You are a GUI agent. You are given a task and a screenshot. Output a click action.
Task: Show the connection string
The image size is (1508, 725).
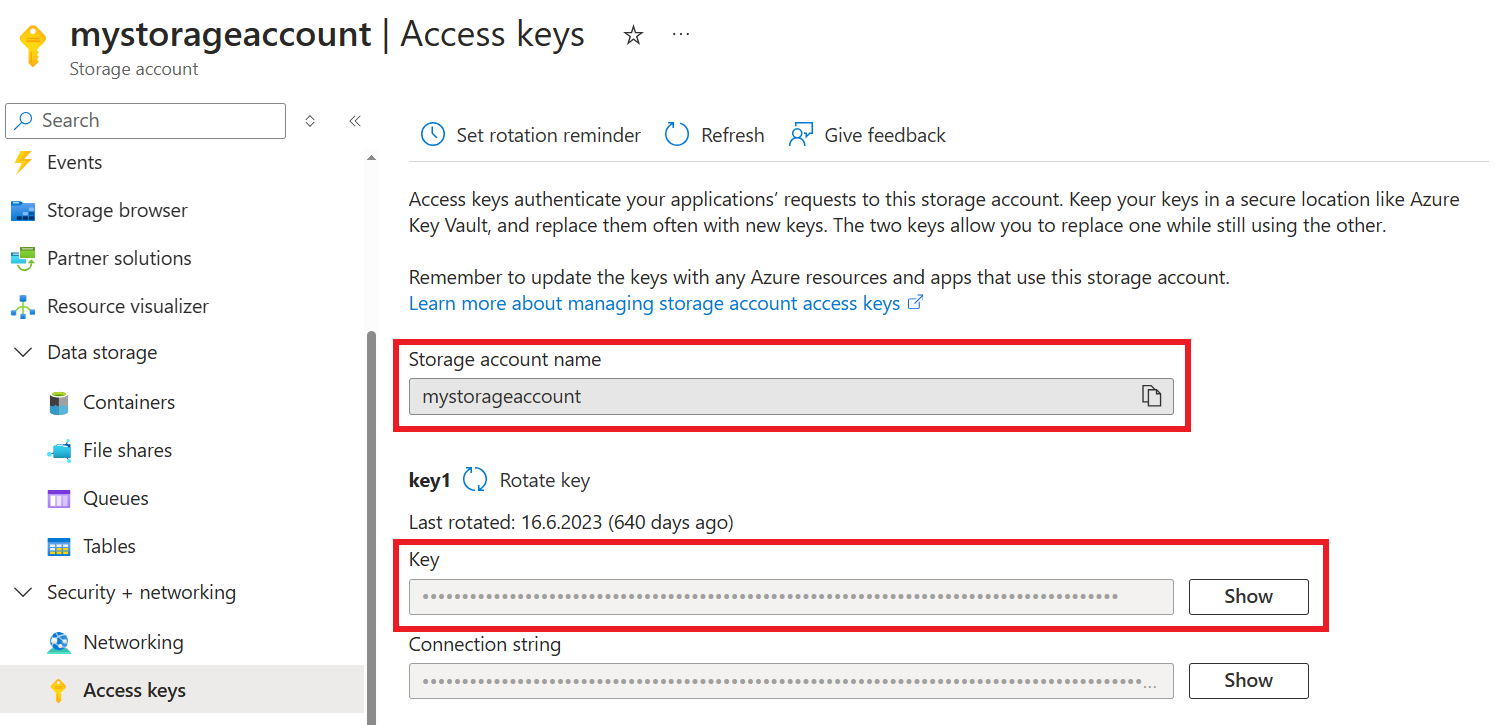coord(1247,680)
